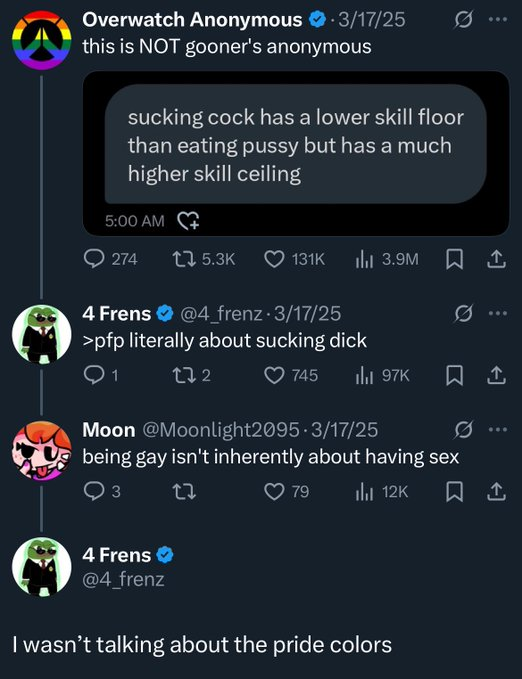Open the @Moonlight2095 profile handle
The width and height of the screenshot is (522, 679).
(x=220, y=430)
